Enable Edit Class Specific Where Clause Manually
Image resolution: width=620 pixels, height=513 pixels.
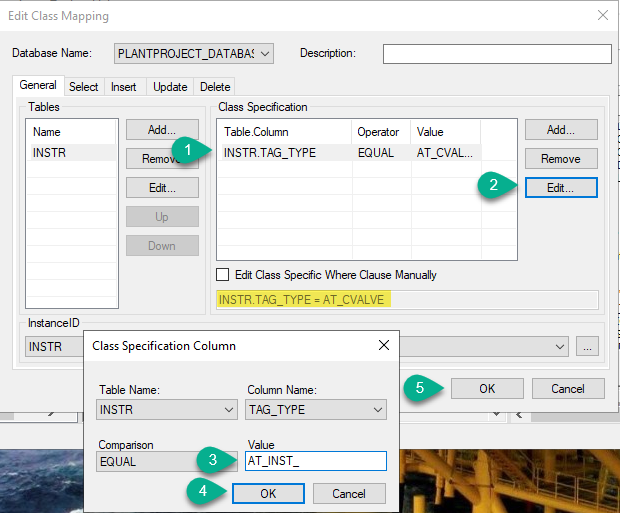(223, 274)
